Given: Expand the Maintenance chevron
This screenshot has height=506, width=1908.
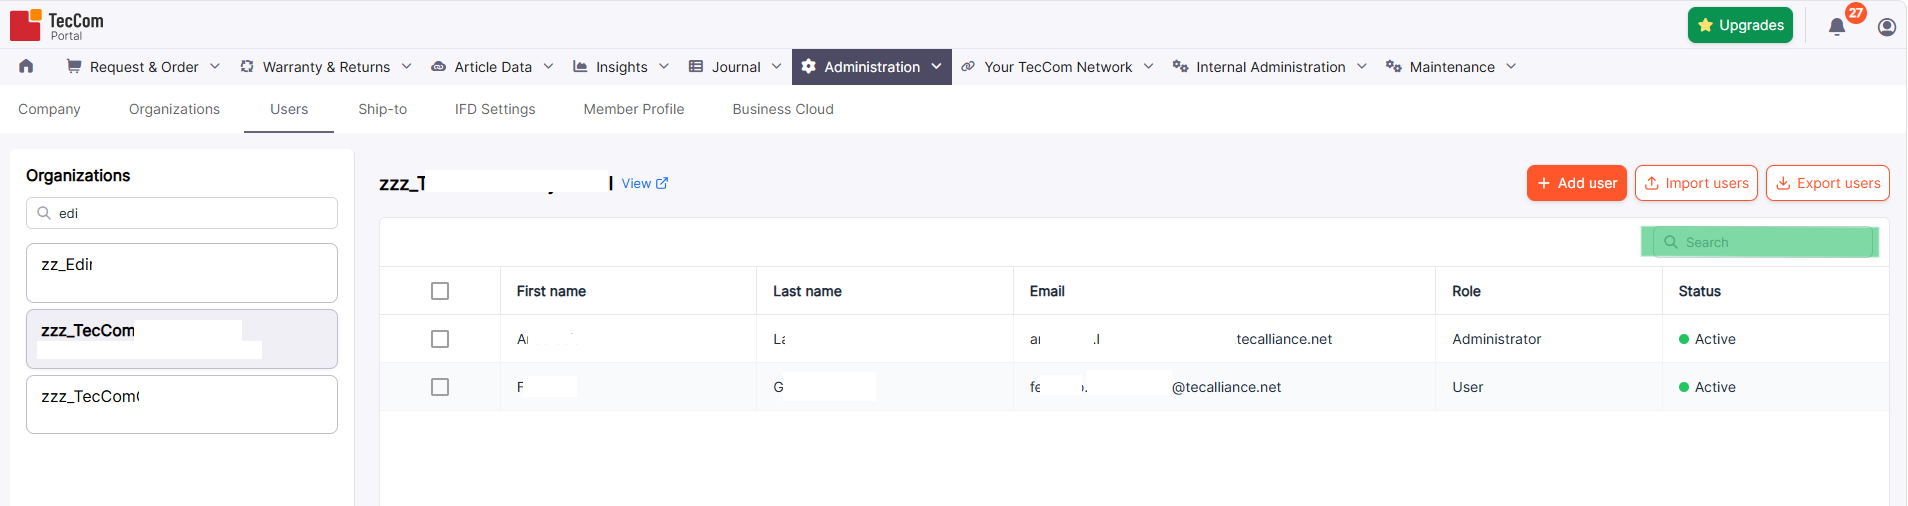Looking at the screenshot, I should tap(1510, 66).
